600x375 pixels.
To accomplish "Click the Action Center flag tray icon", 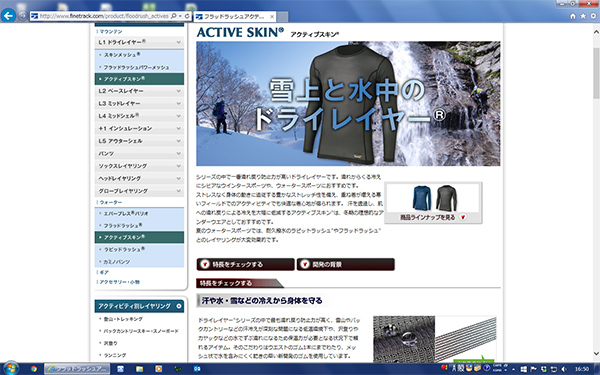I will point(534,369).
